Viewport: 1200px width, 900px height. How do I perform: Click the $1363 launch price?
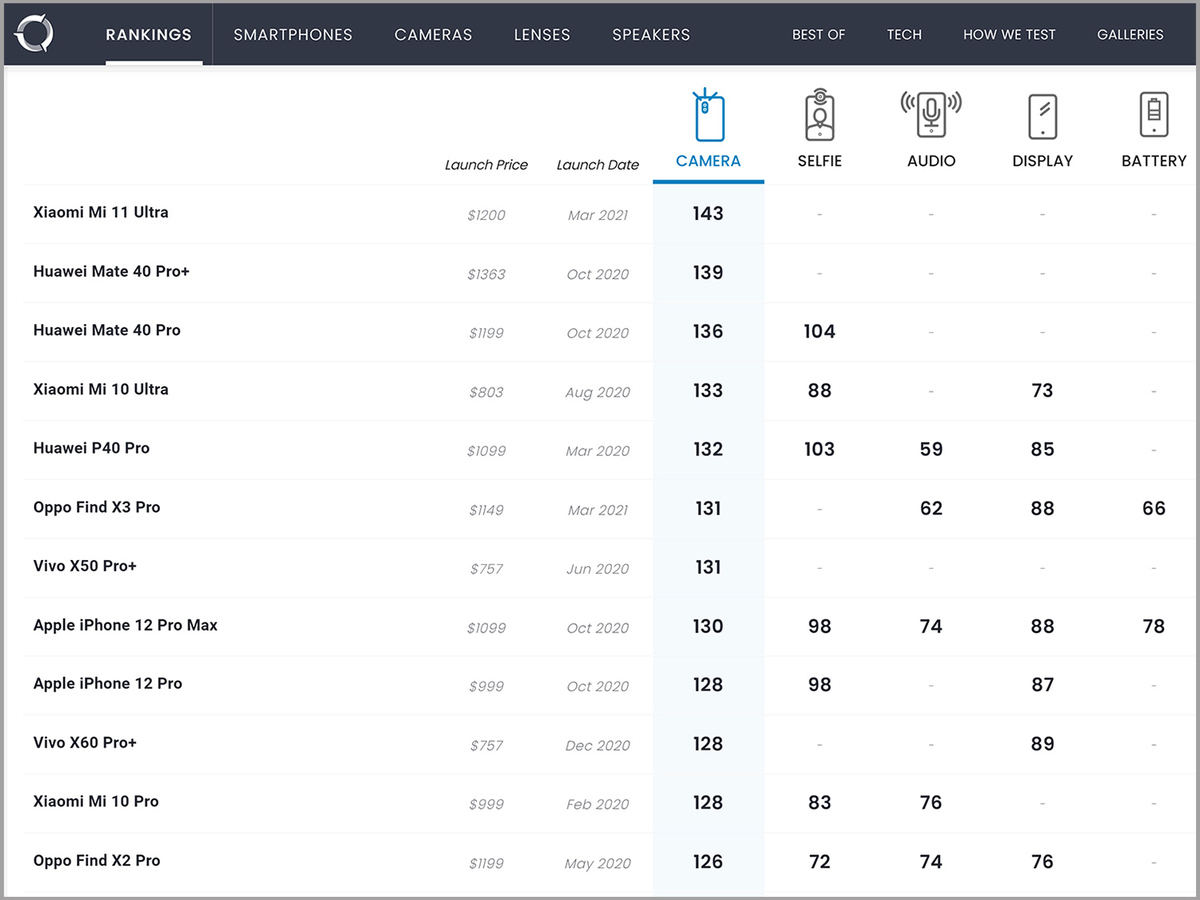[x=486, y=274]
